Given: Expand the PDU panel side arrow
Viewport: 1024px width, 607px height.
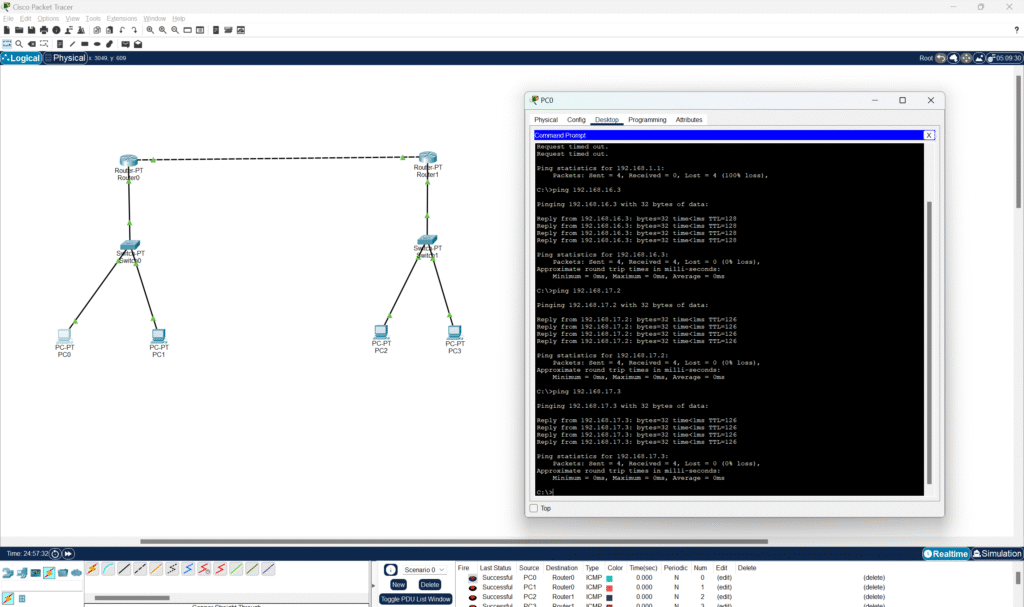Looking at the screenshot, I should tap(374, 585).
